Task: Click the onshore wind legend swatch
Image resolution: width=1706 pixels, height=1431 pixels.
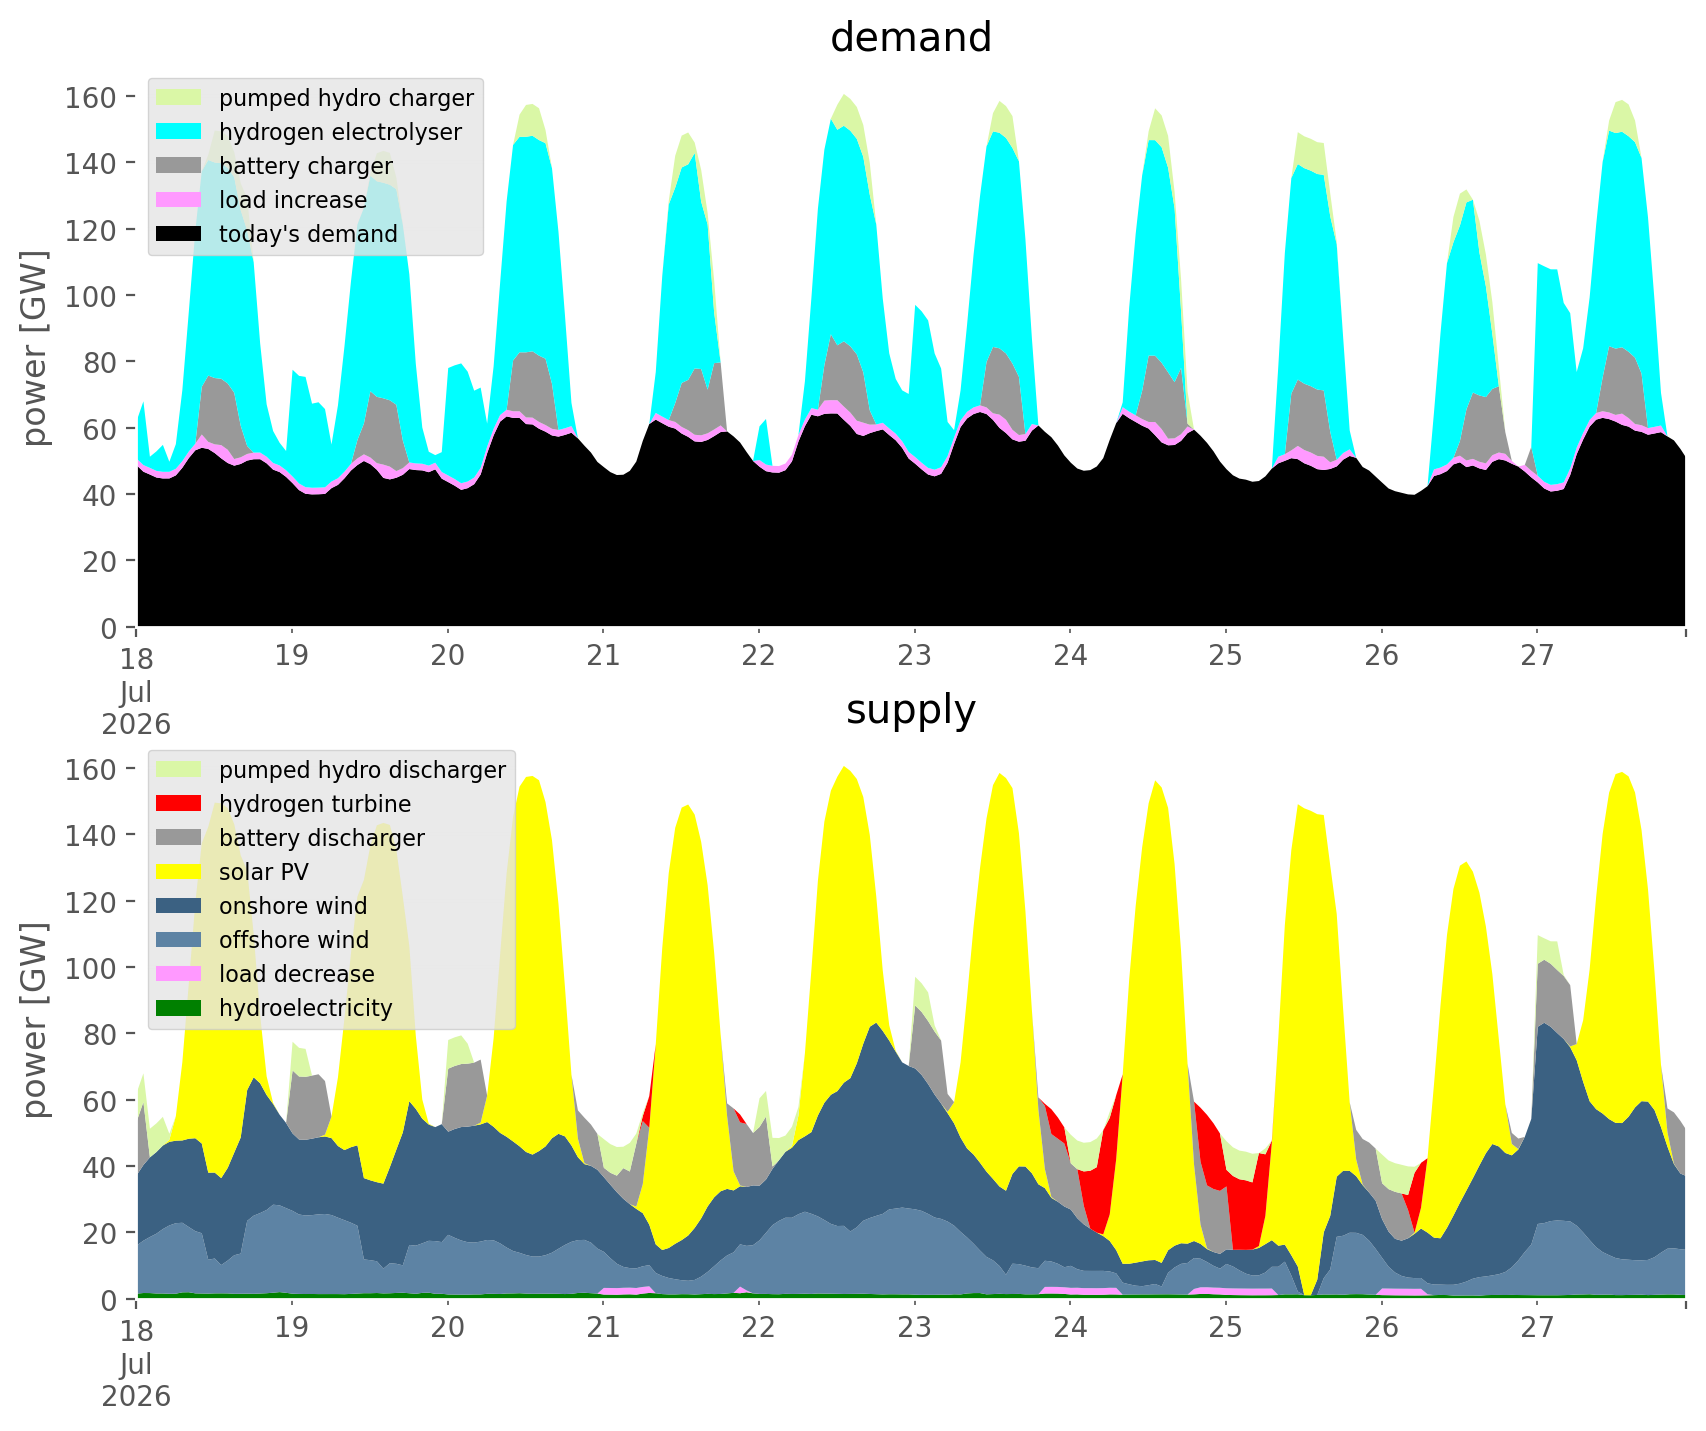Action: (180, 906)
